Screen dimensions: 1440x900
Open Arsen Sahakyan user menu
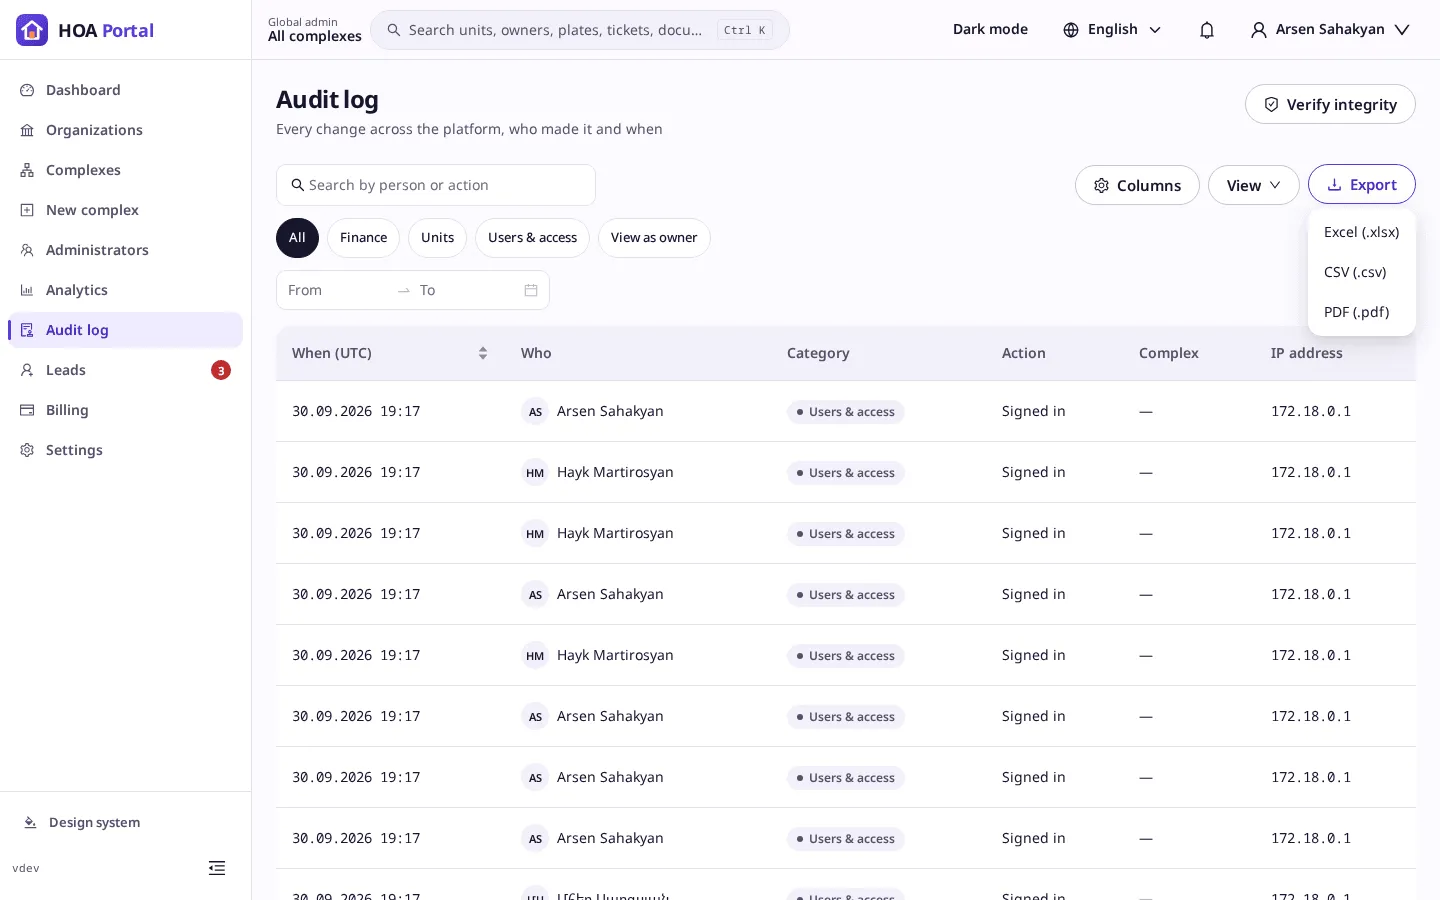(x=1330, y=29)
